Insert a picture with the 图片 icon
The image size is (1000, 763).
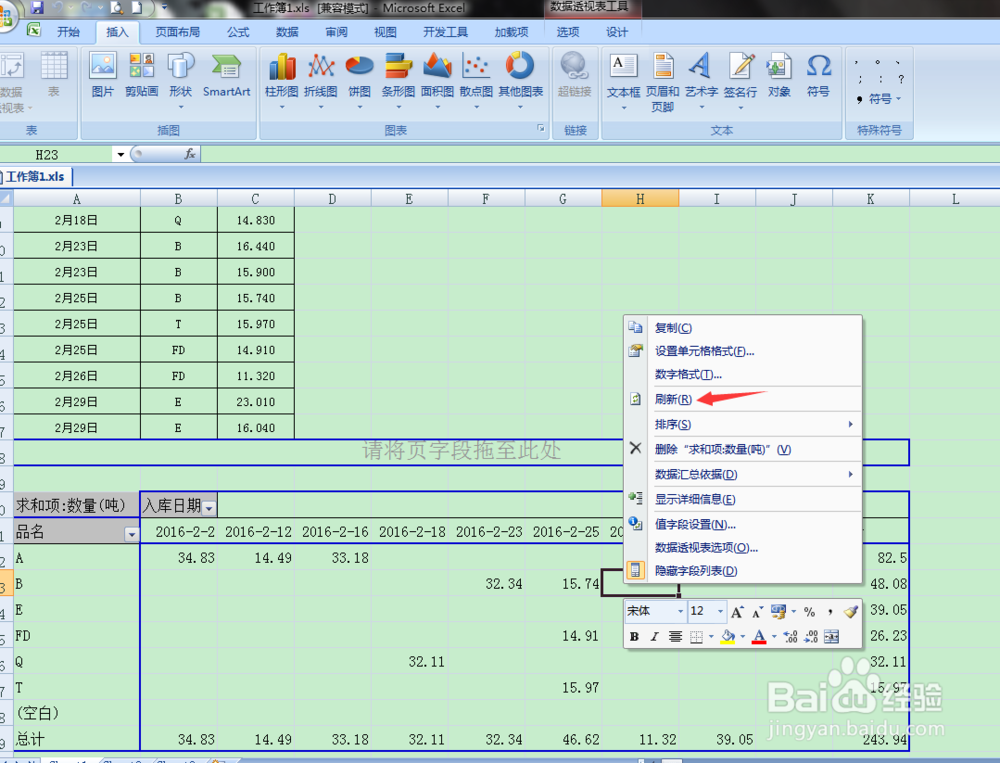pos(102,75)
